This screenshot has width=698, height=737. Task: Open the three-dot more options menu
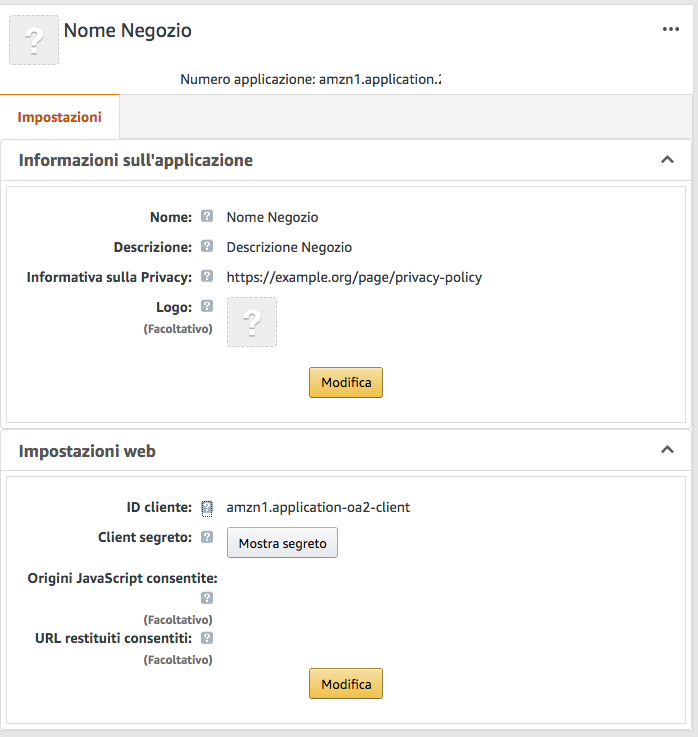(x=671, y=29)
